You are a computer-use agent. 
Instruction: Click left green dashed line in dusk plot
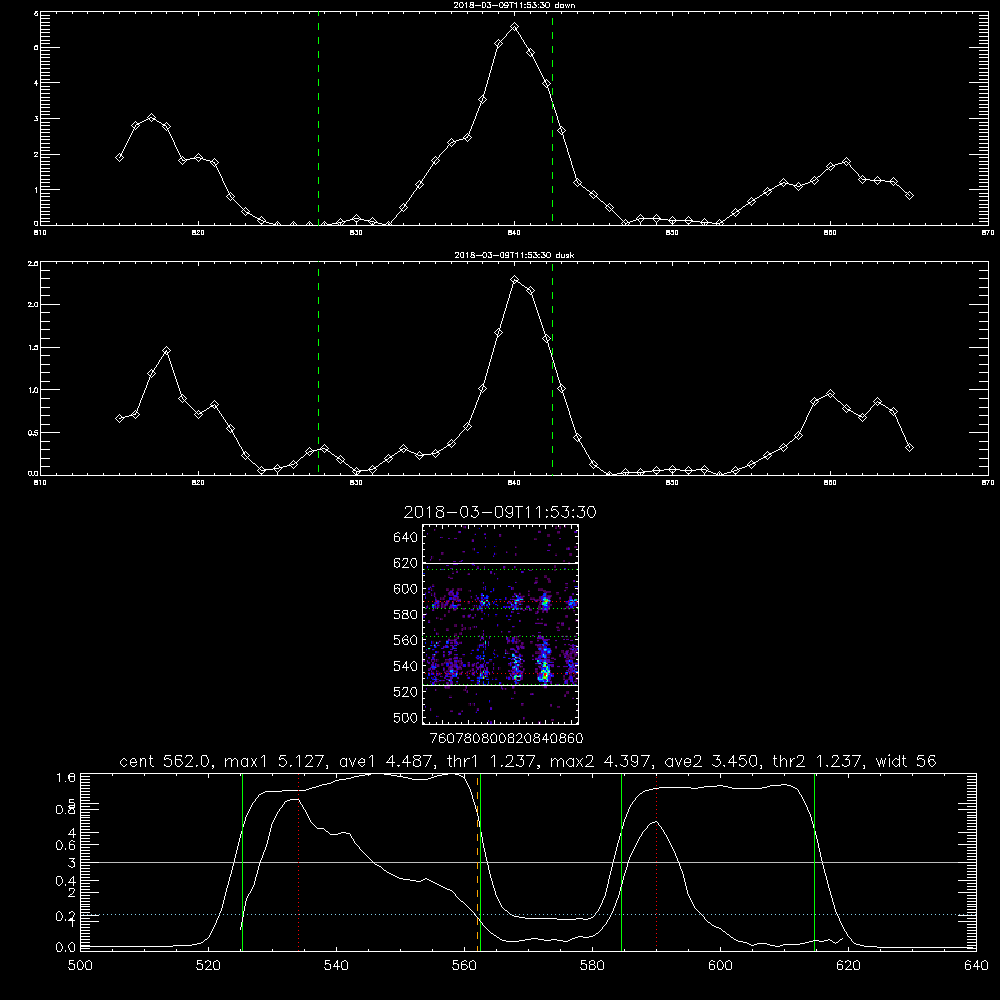[x=318, y=369]
